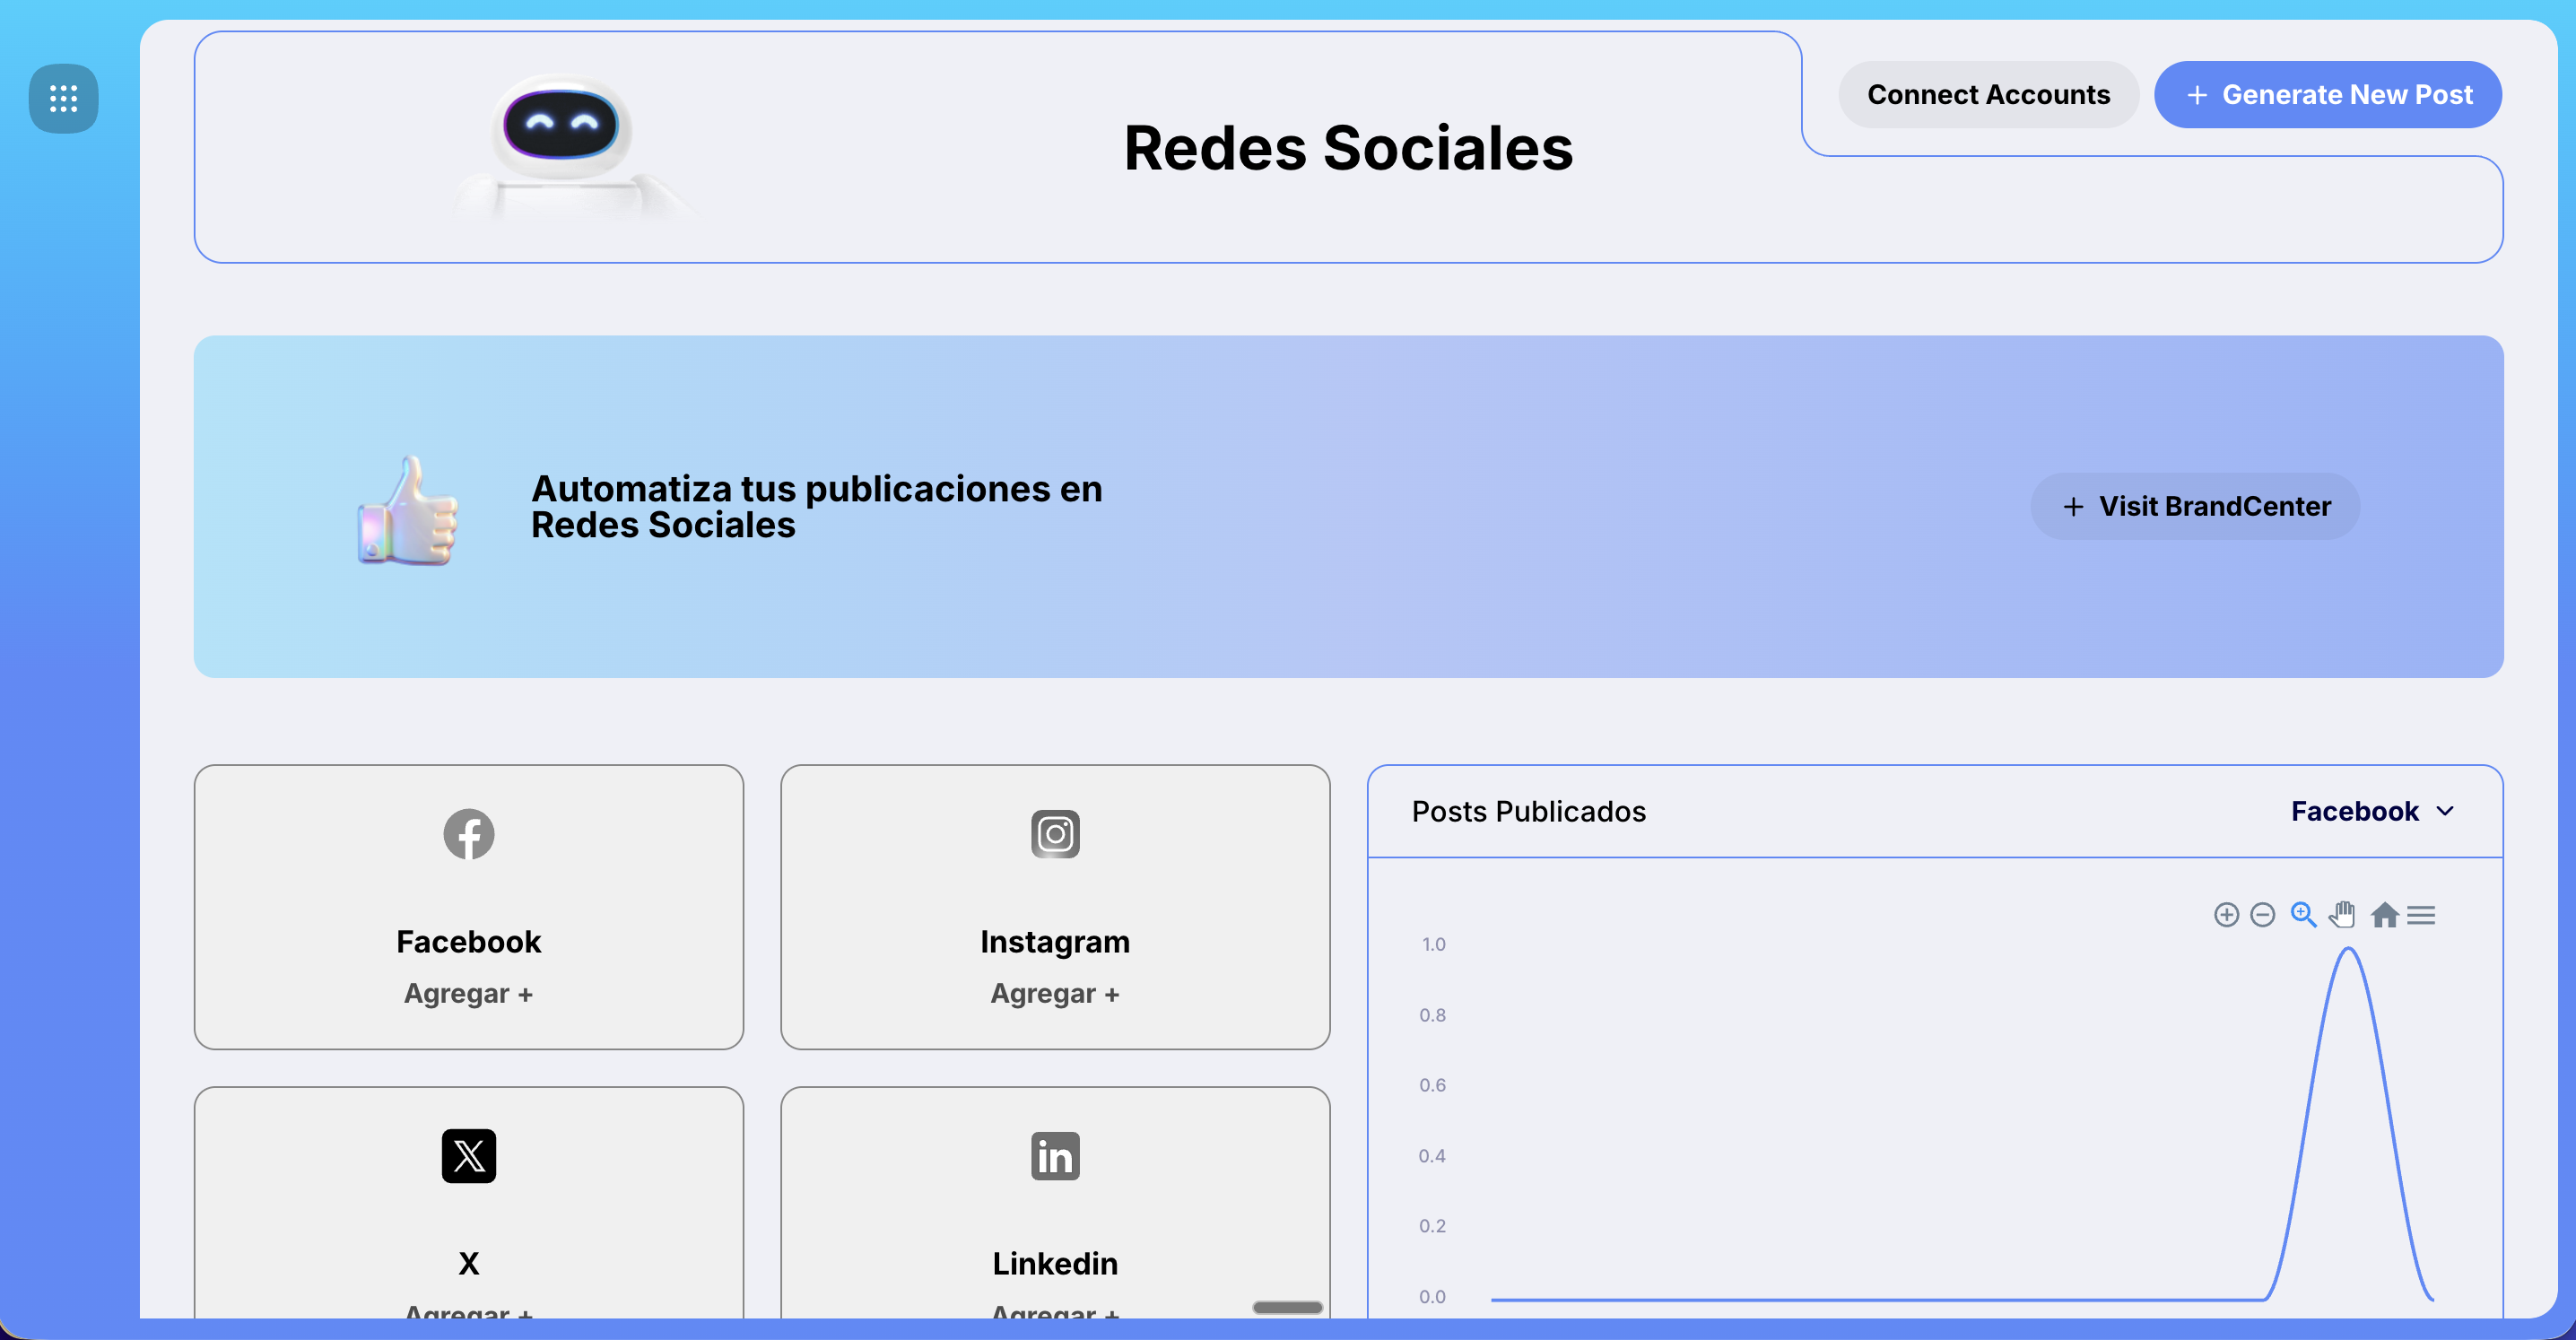This screenshot has height=1340, width=2576.
Task: Reset chart zoom with home icon
Action: pyautogui.click(x=2384, y=915)
